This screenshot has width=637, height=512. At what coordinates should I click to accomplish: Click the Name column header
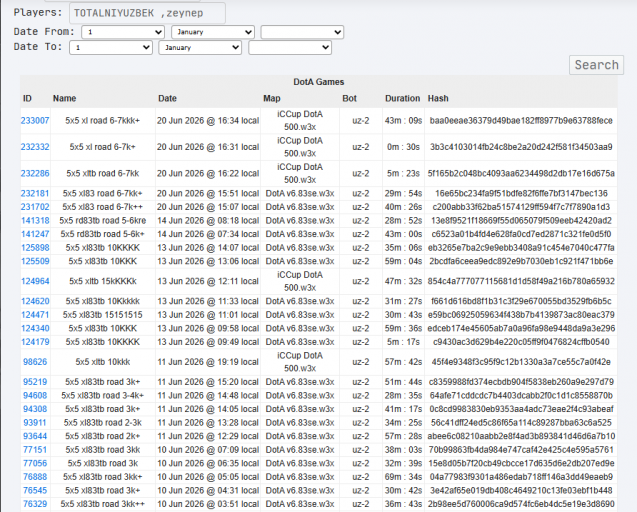64,98
